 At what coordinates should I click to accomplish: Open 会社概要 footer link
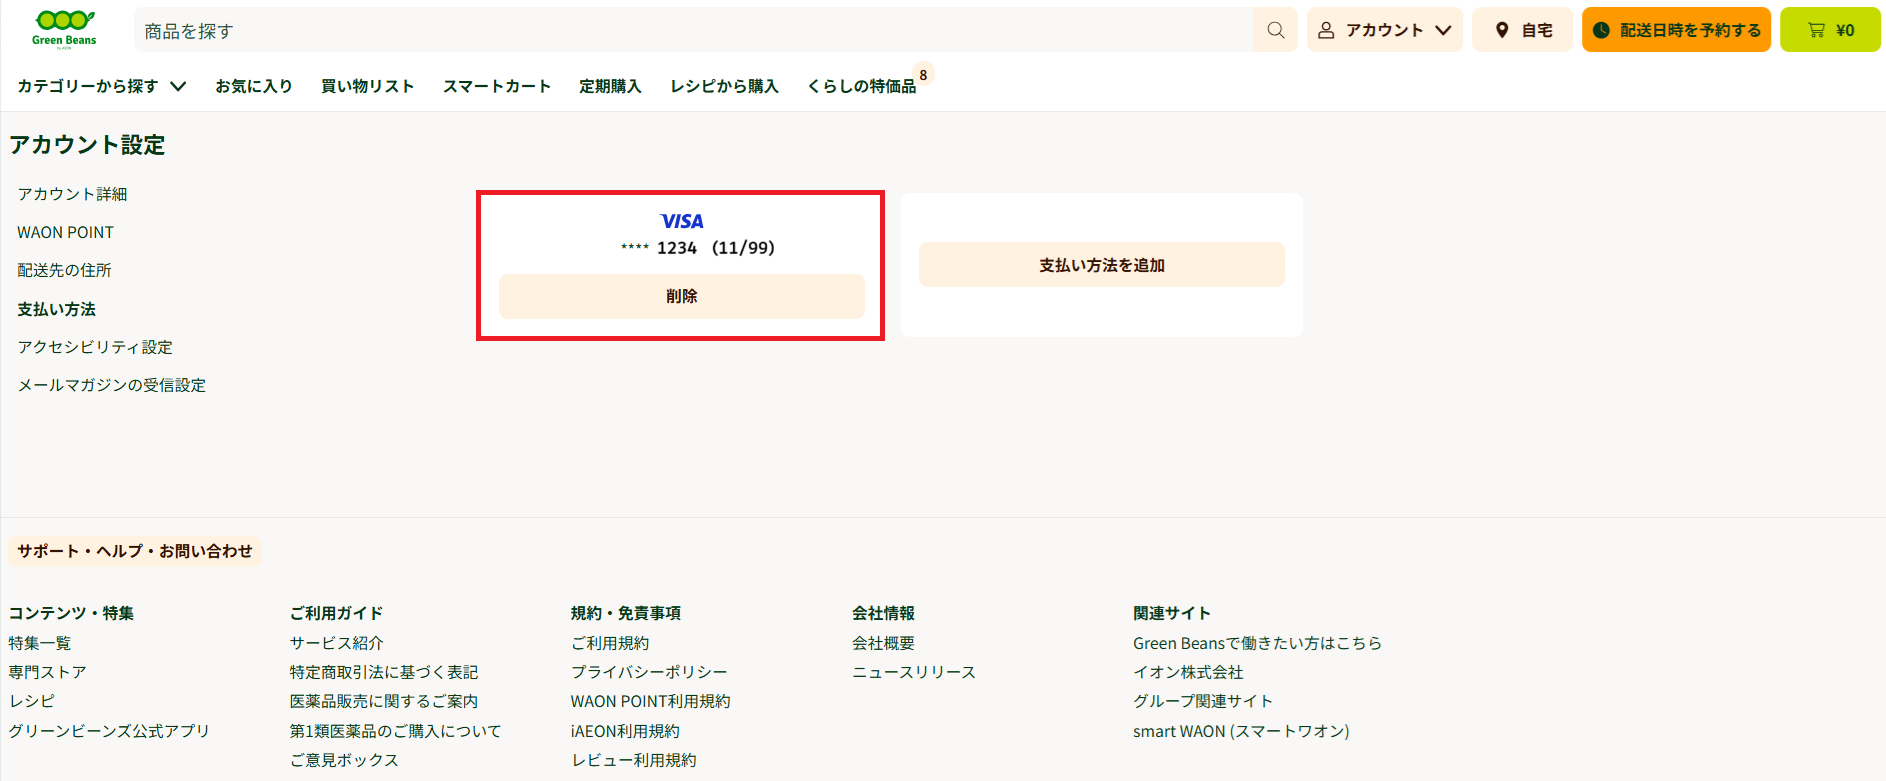pos(883,643)
